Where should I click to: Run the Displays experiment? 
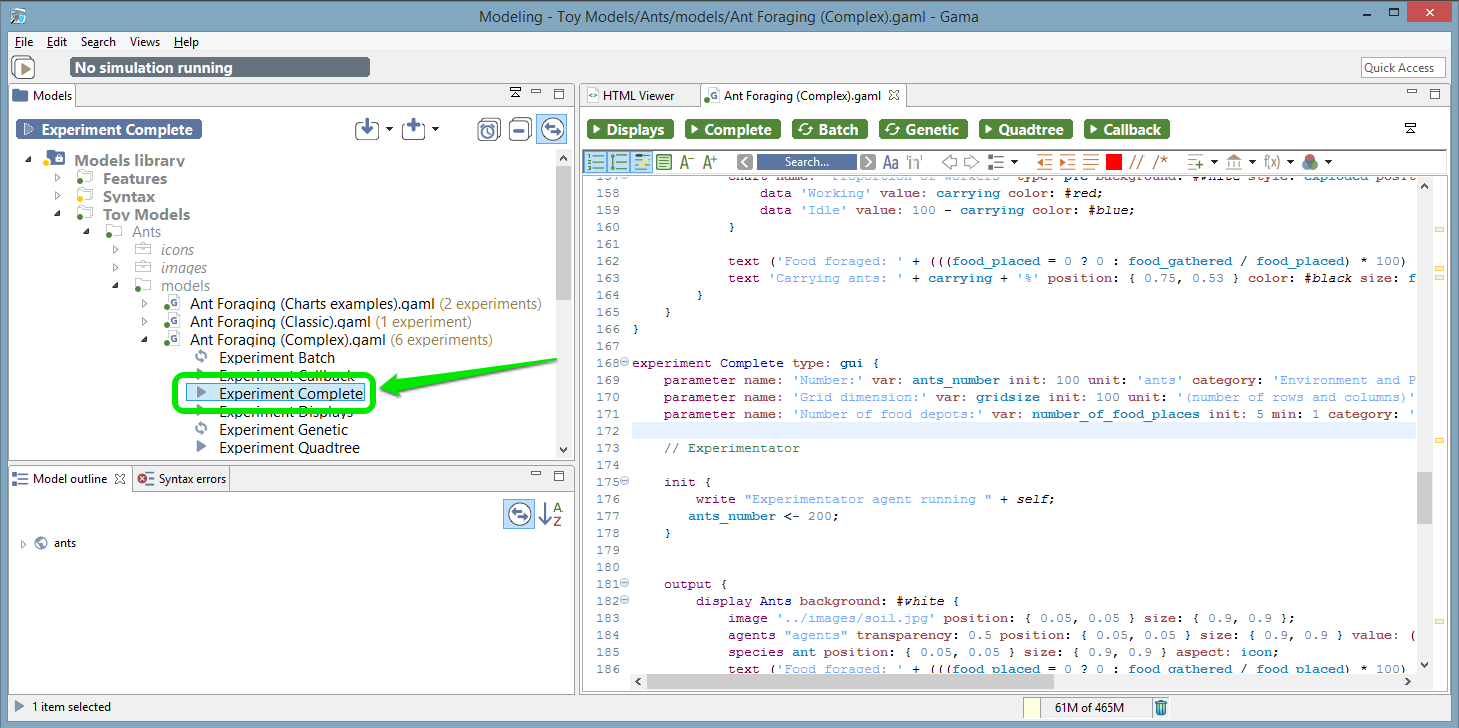pos(631,130)
